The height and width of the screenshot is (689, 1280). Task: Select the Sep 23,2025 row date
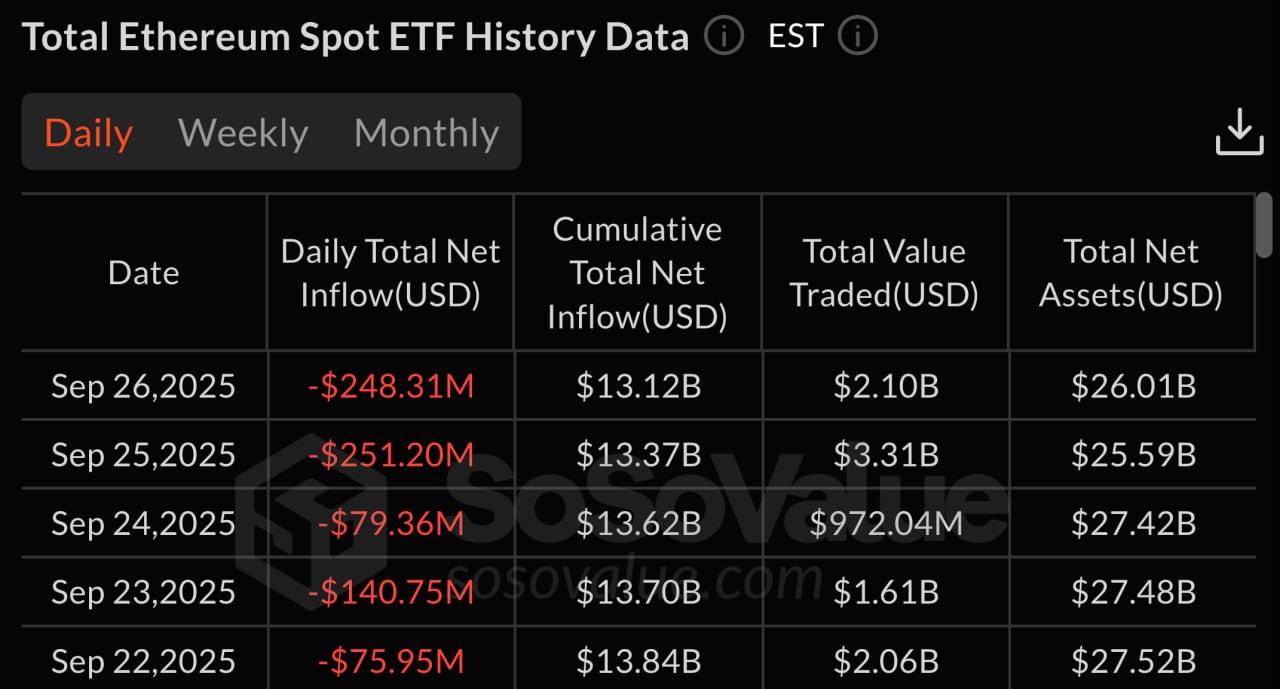(x=144, y=592)
